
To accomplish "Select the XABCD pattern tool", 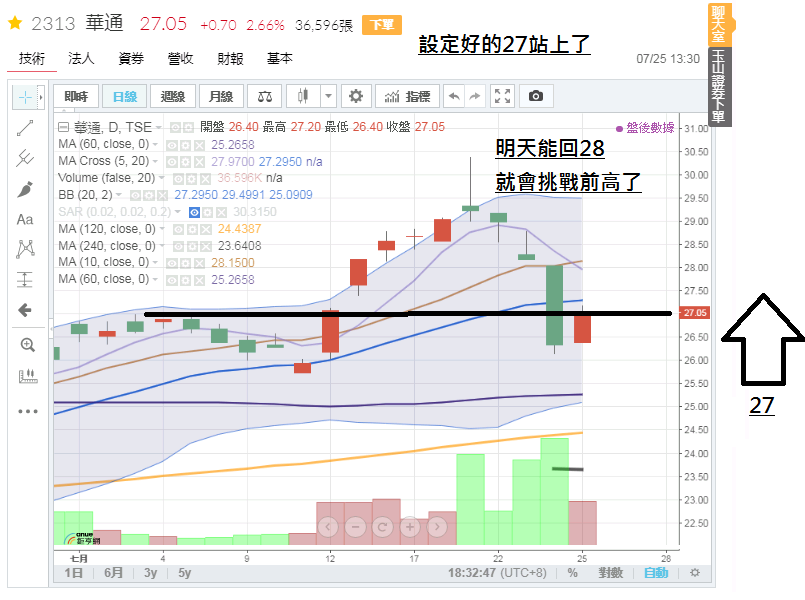I will point(25,249).
